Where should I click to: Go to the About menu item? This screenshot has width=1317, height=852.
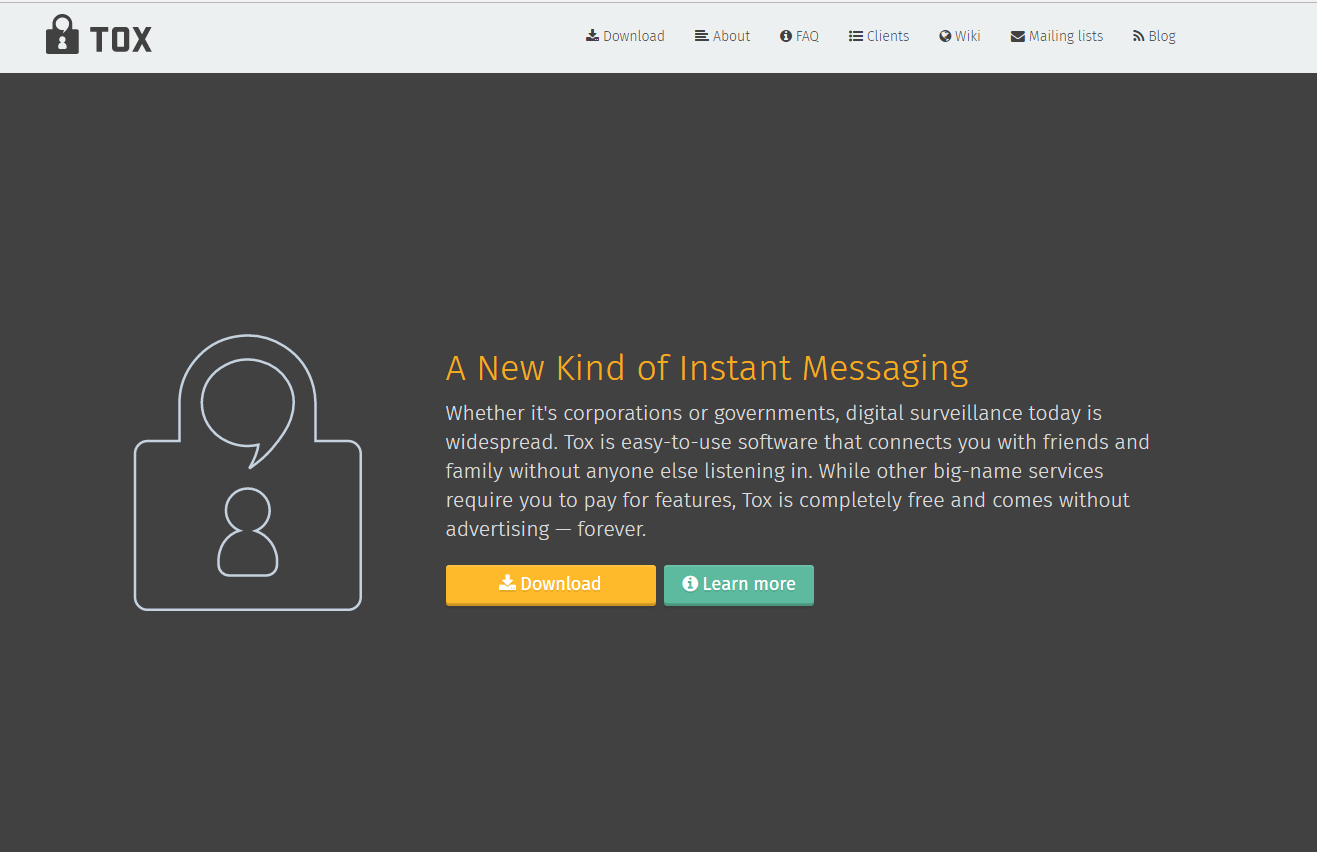point(731,36)
